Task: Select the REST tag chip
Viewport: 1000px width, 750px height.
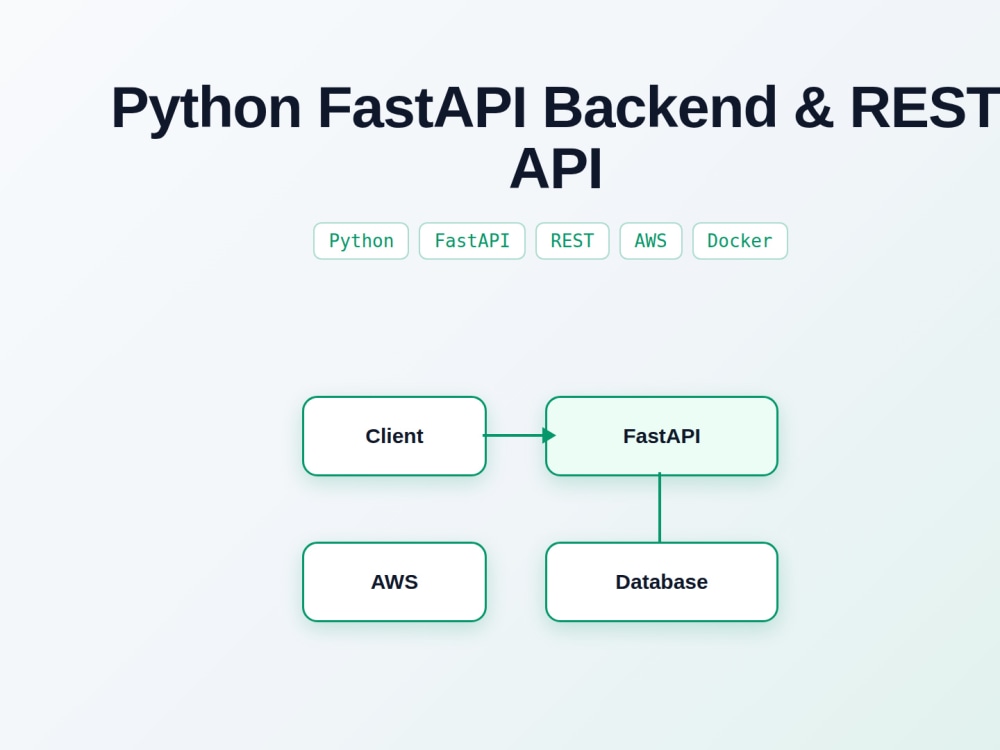Action: click(572, 241)
